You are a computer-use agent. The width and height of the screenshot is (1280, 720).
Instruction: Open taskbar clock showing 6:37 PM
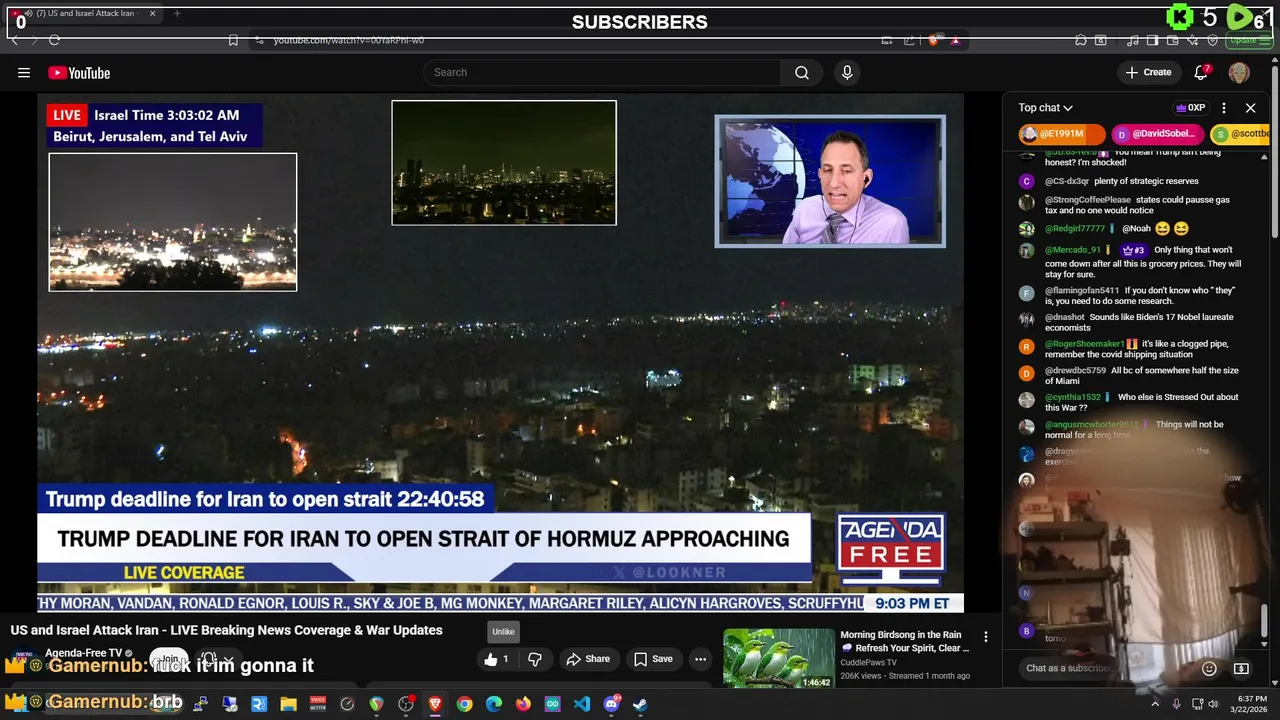click(x=1251, y=704)
